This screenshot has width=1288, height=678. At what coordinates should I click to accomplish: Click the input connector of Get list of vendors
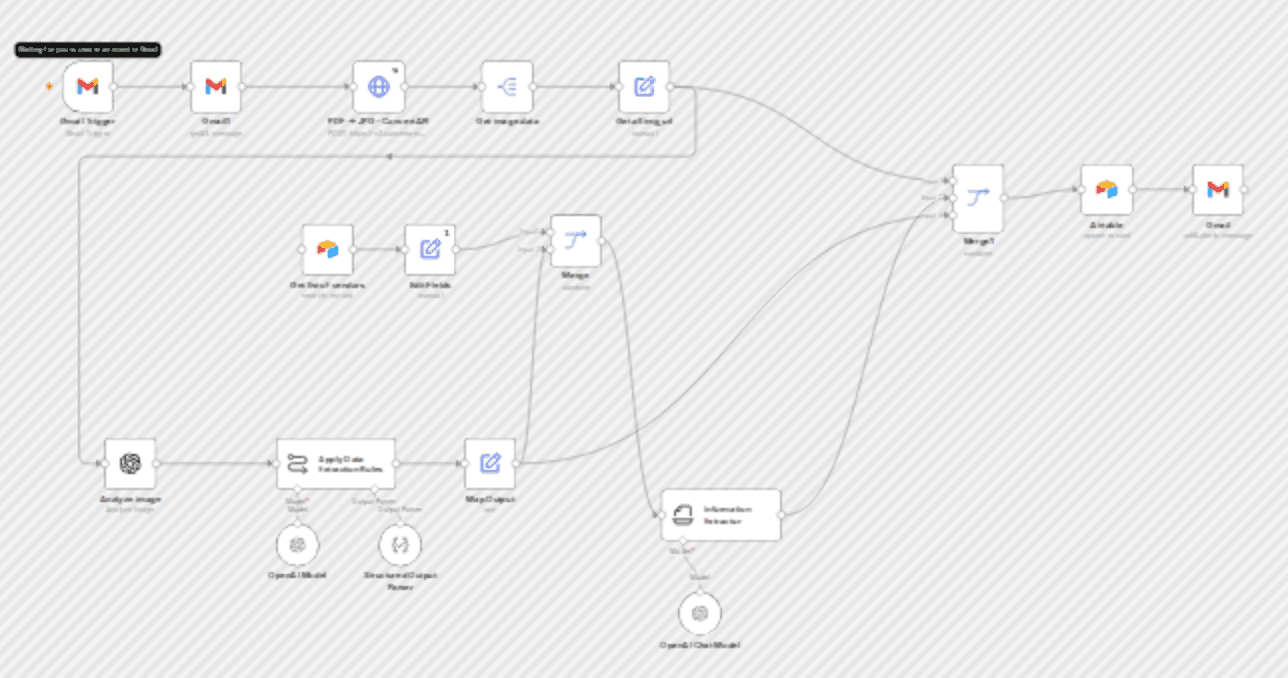[x=303, y=249]
